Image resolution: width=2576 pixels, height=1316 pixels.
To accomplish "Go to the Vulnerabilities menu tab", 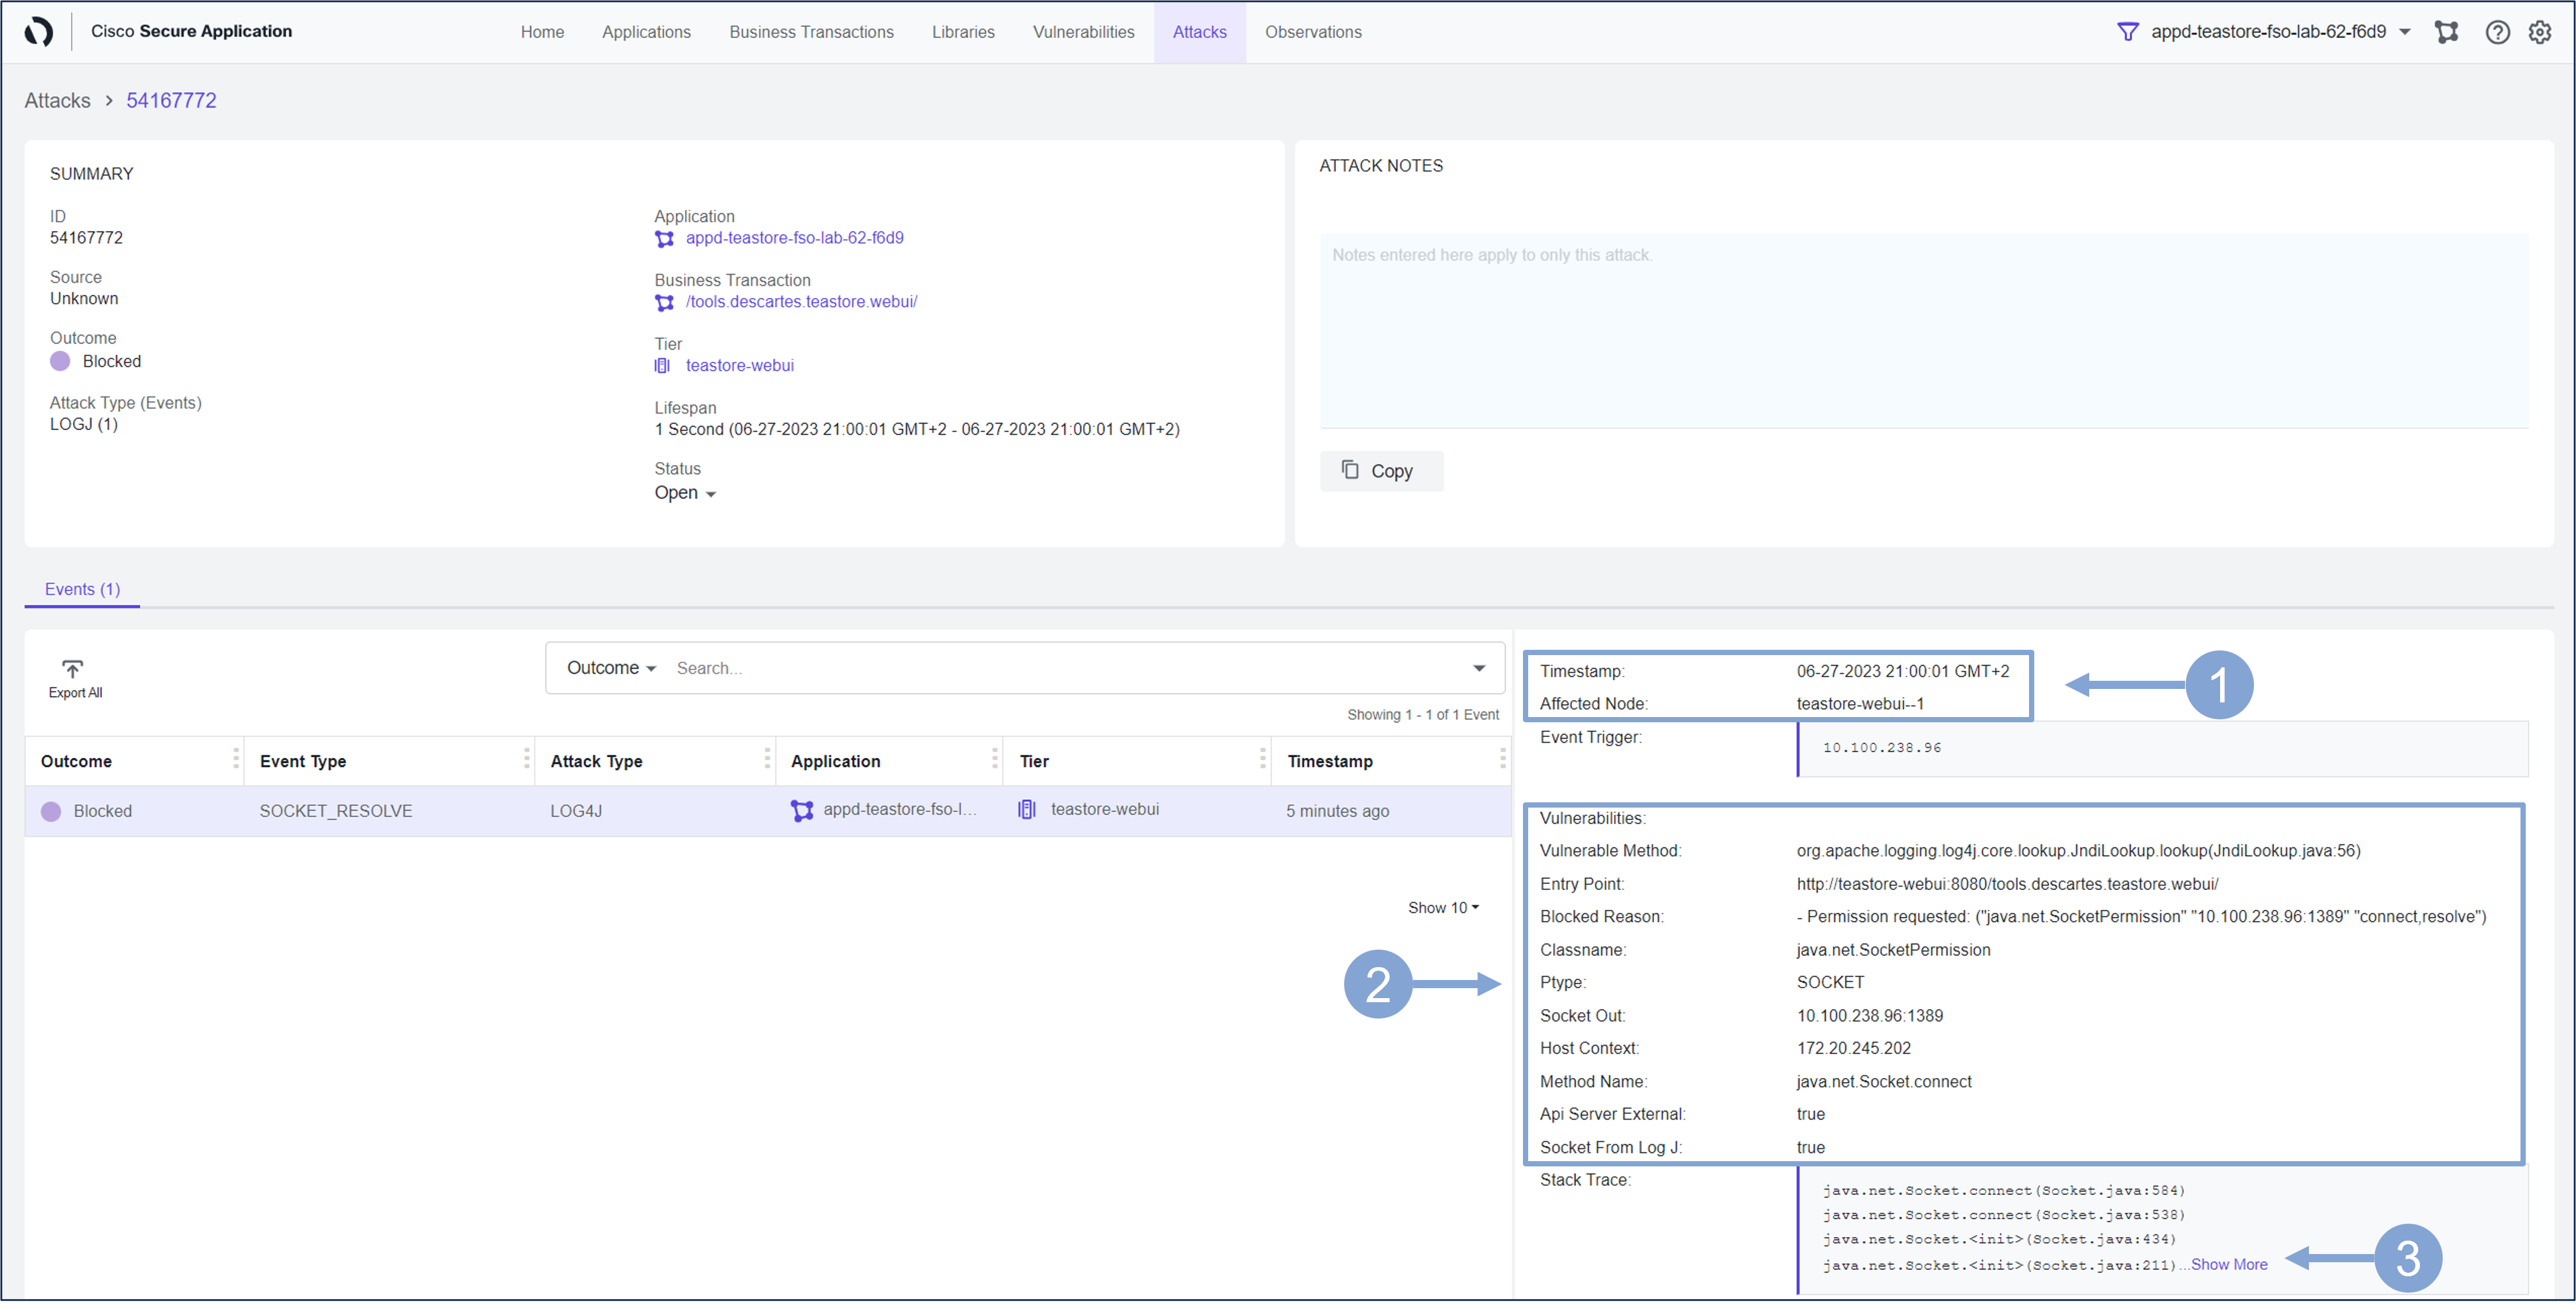I will (1083, 32).
